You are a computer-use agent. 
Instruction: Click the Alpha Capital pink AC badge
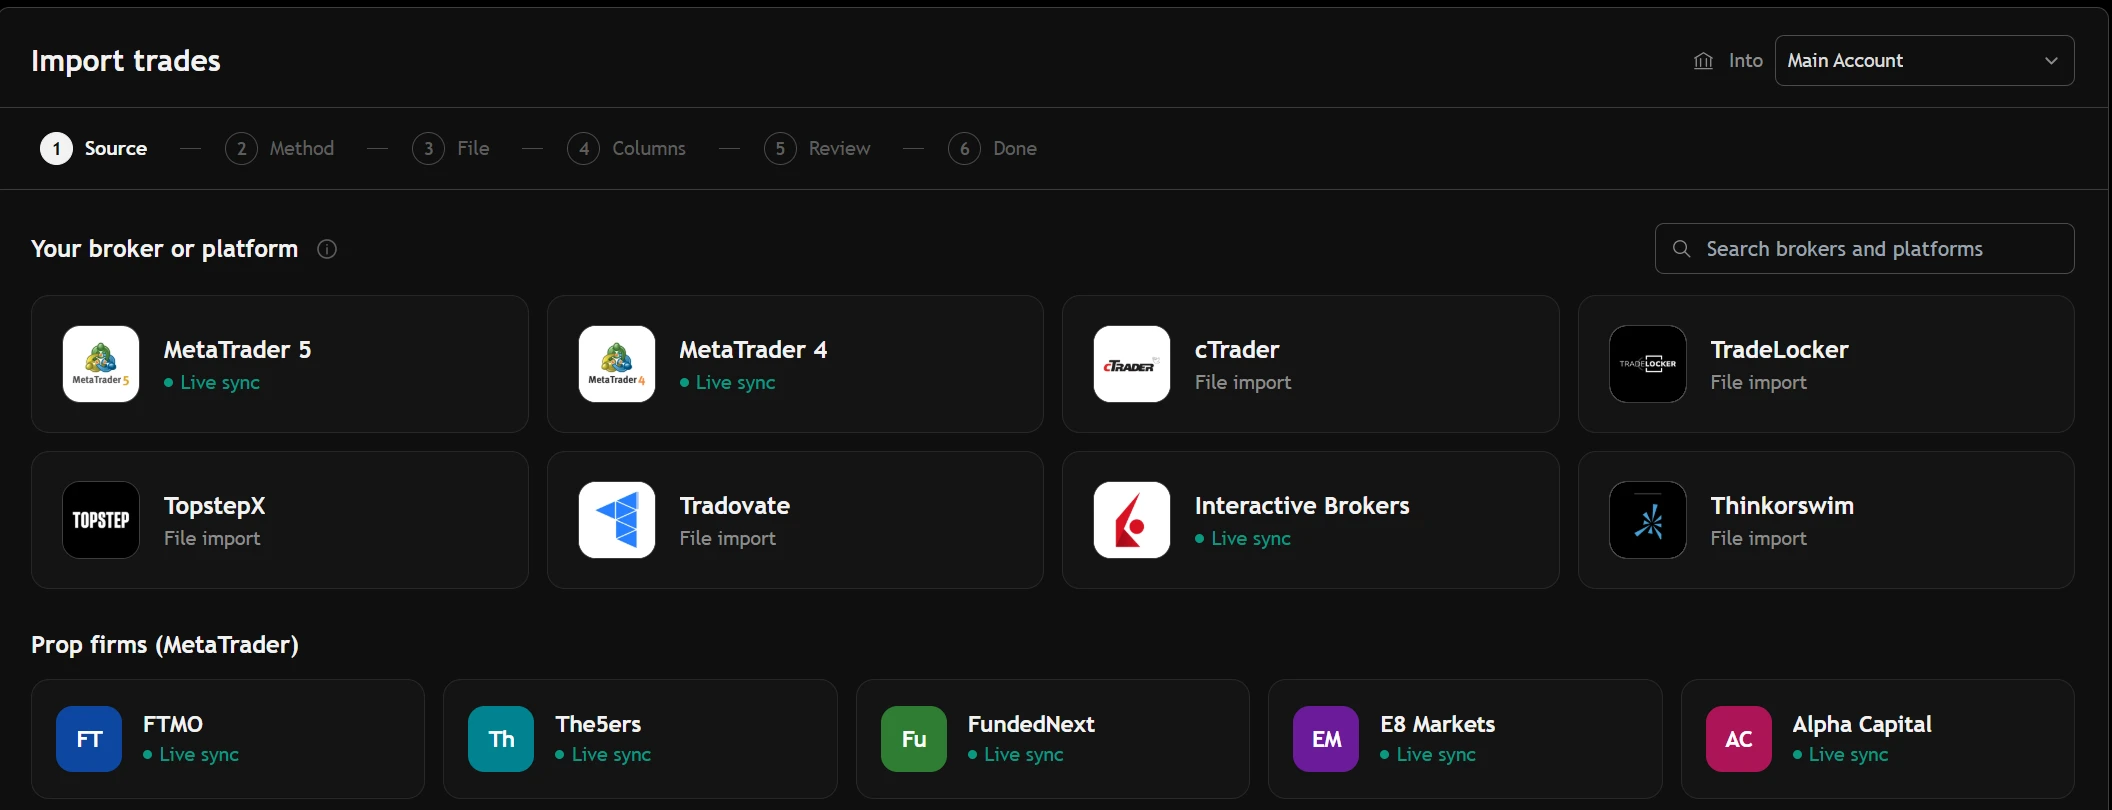(1739, 739)
